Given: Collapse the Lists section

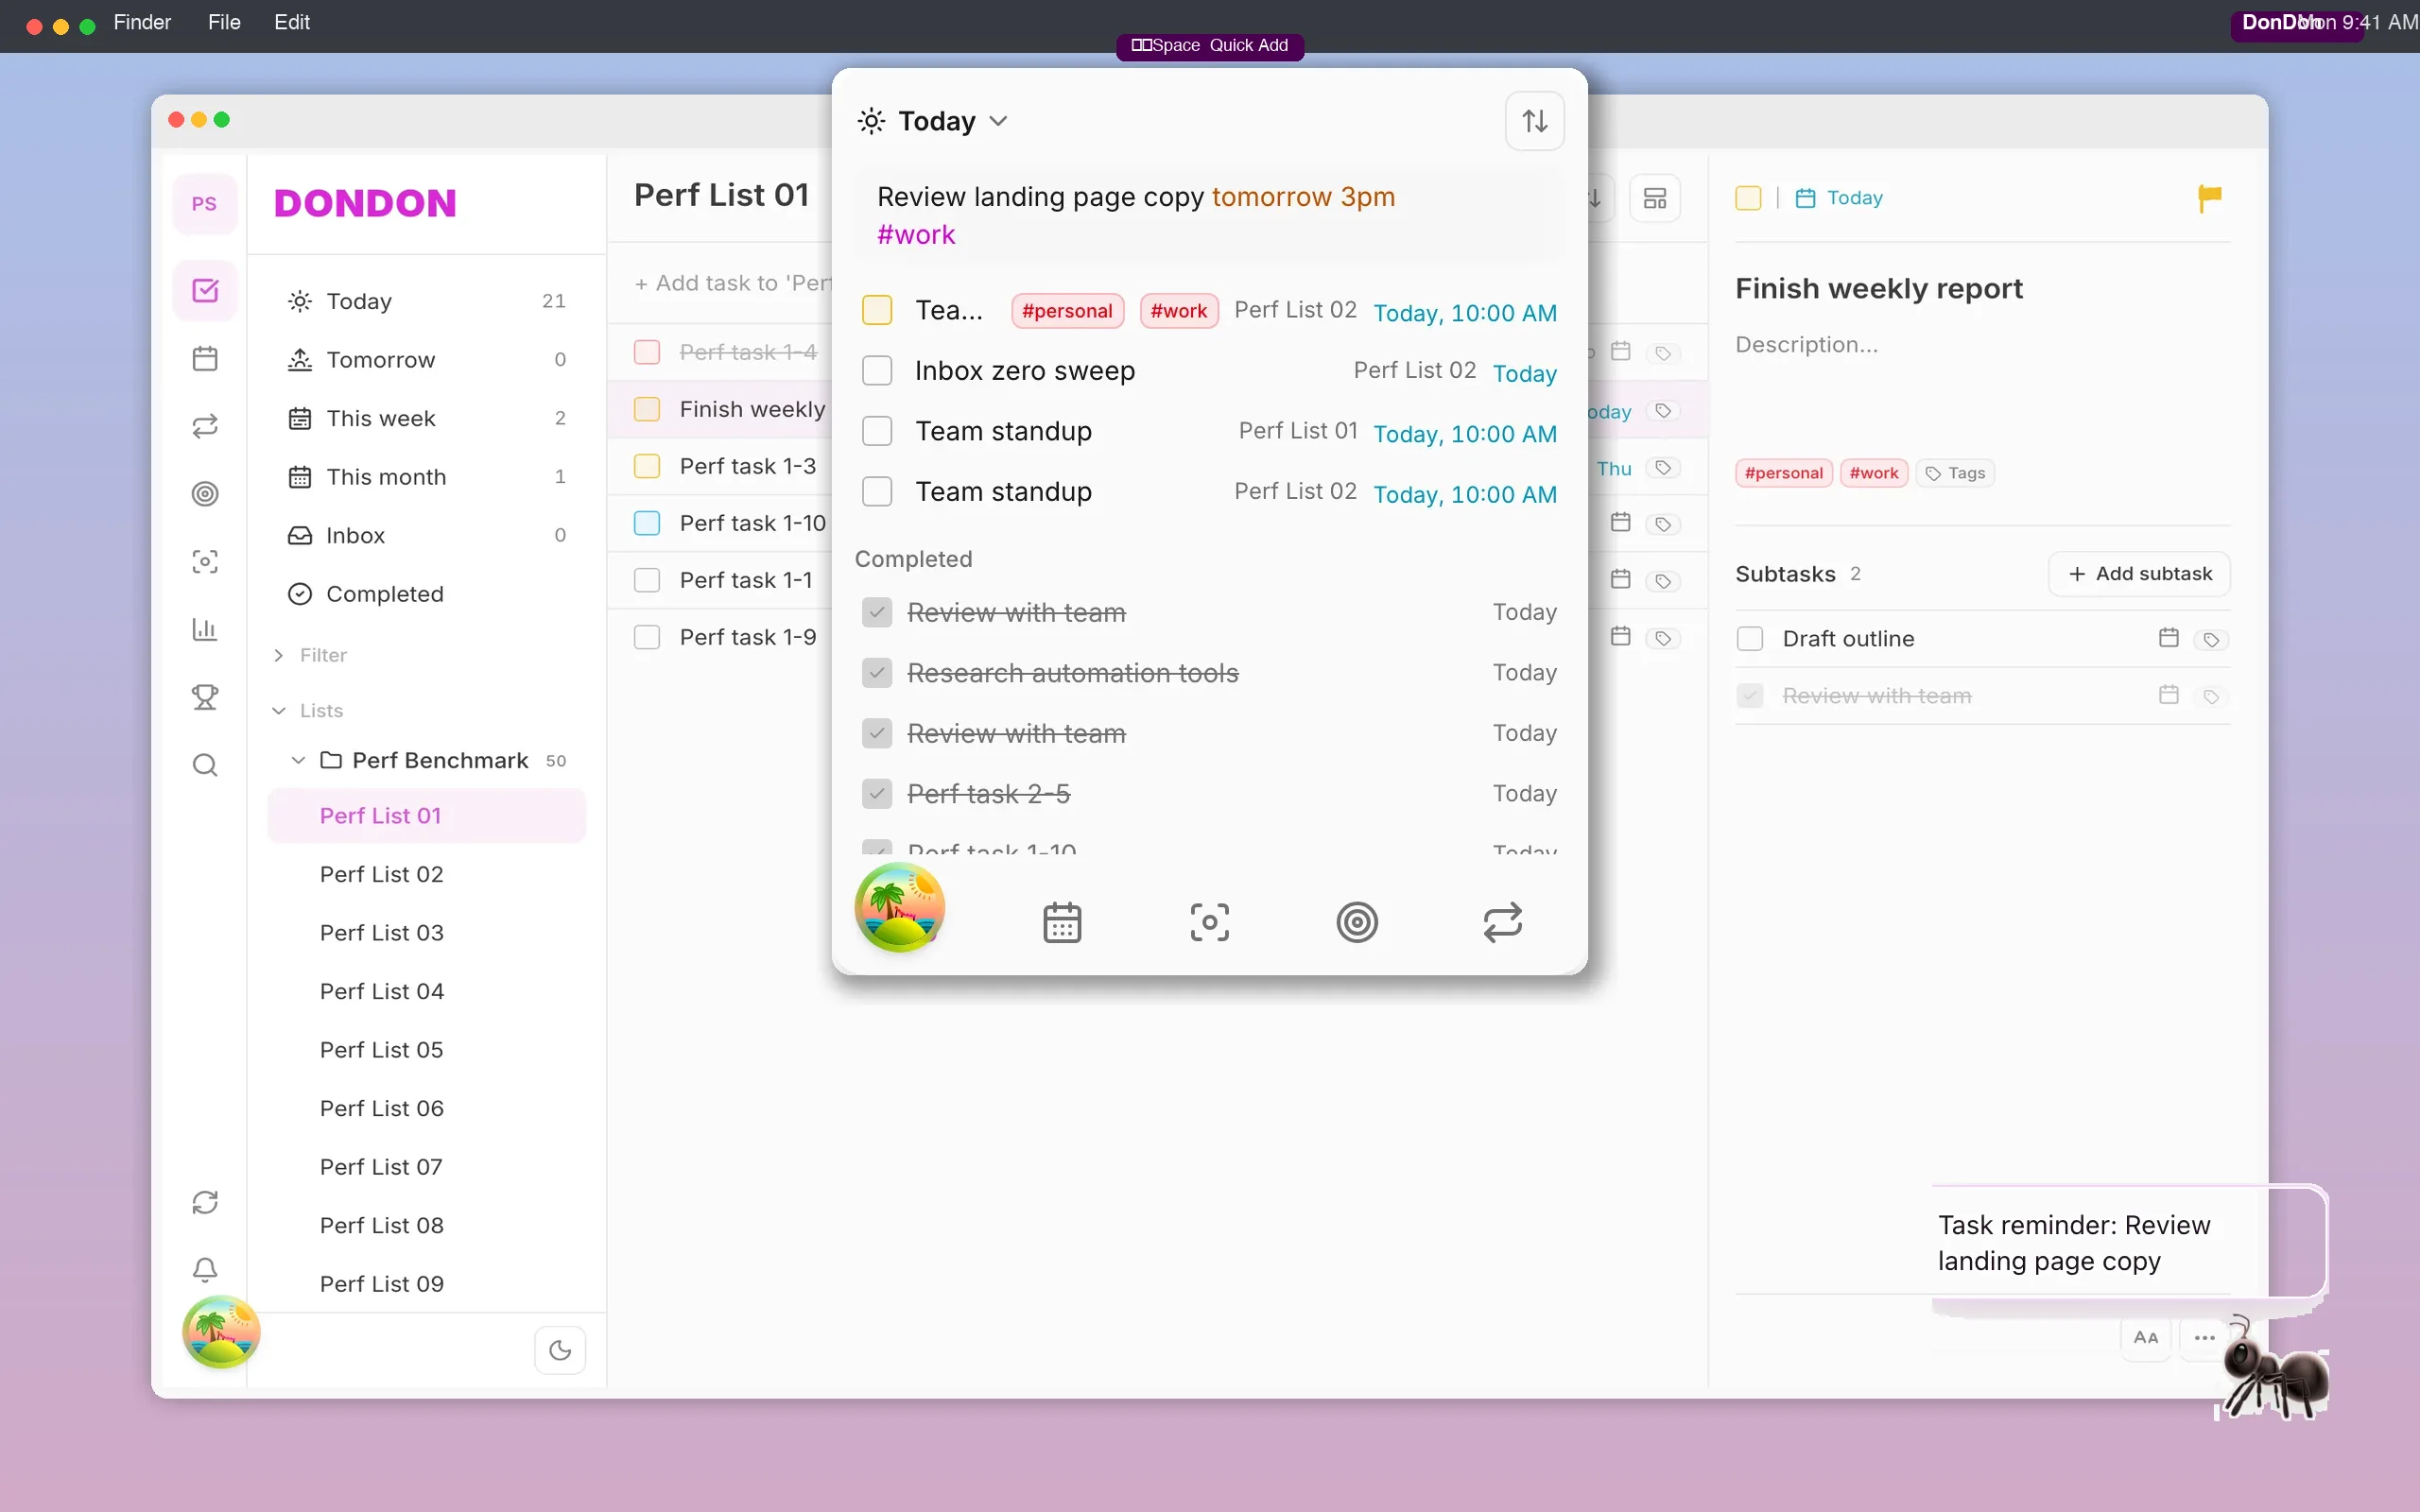Looking at the screenshot, I should [308, 711].
